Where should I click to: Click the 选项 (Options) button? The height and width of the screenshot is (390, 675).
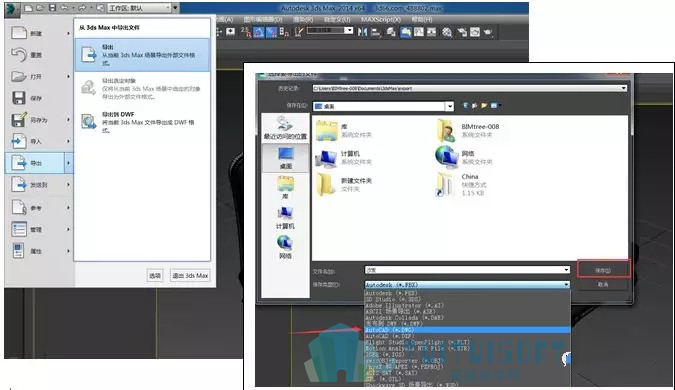pos(155,275)
